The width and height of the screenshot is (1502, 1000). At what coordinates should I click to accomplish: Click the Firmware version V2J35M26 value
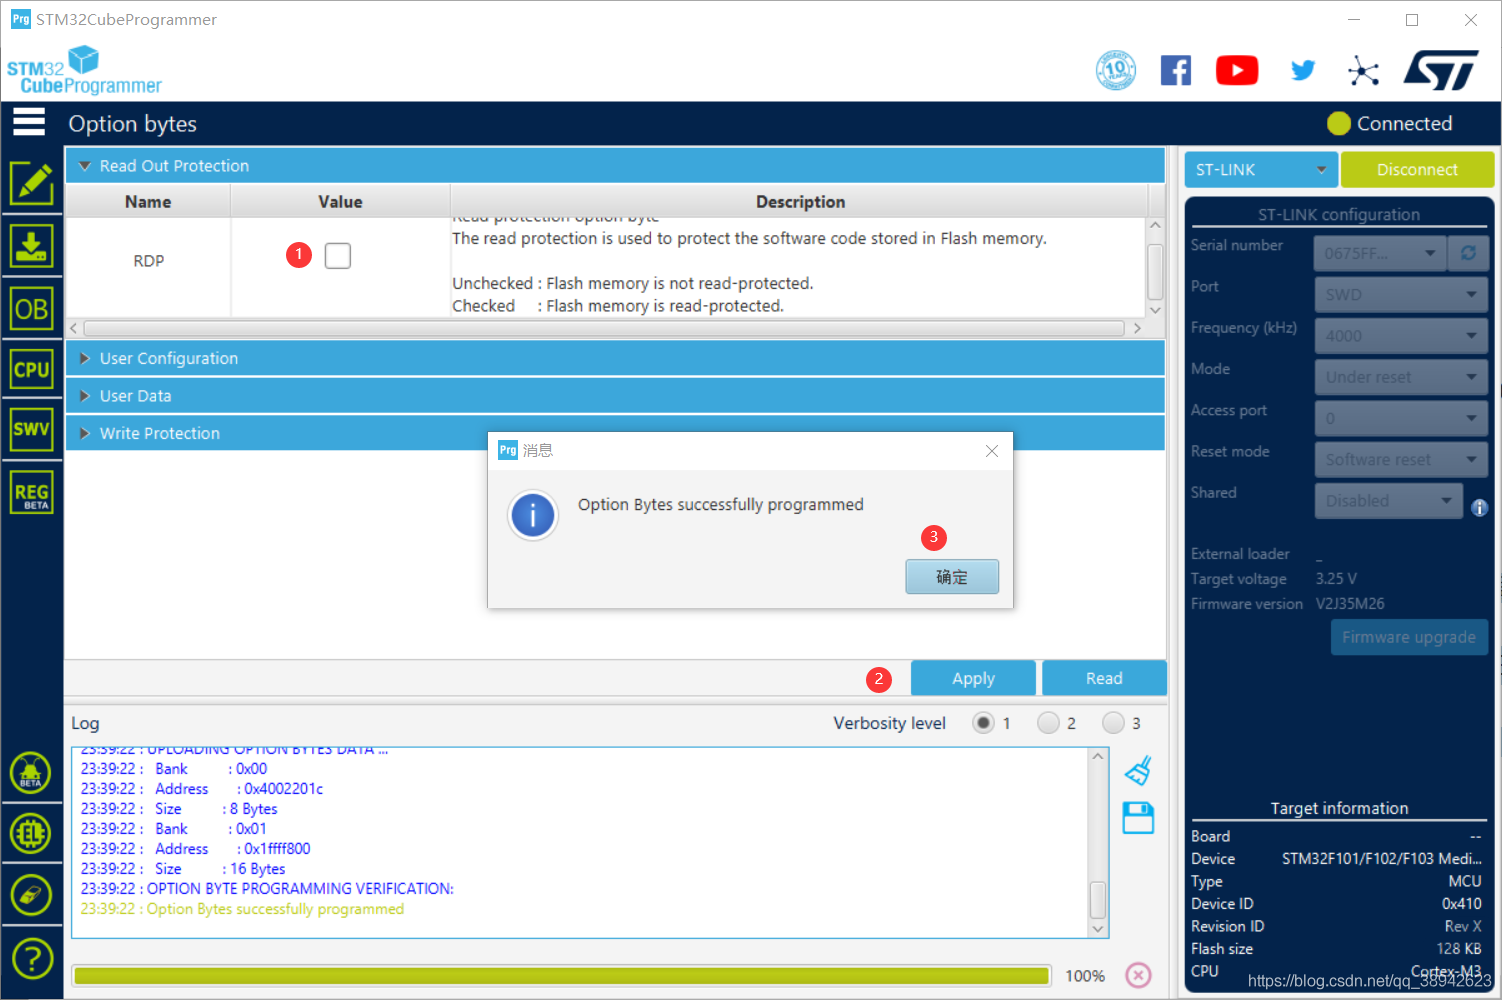tap(1350, 604)
